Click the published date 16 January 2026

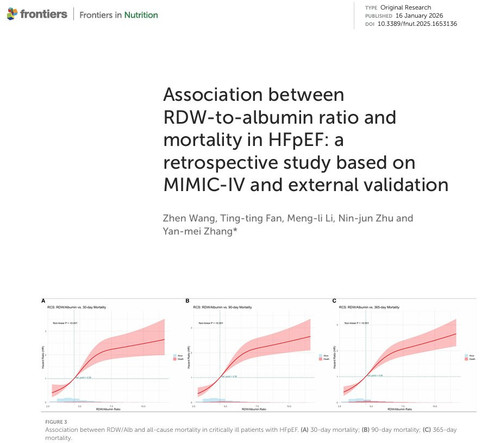419,16
